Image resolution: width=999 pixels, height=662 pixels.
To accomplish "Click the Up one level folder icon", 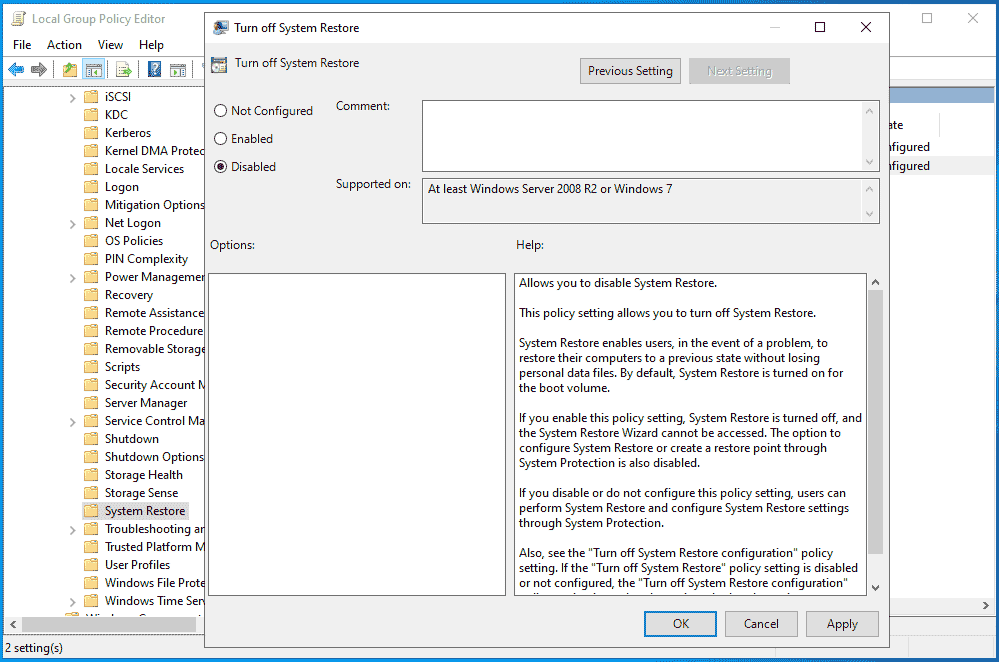I will pos(68,69).
